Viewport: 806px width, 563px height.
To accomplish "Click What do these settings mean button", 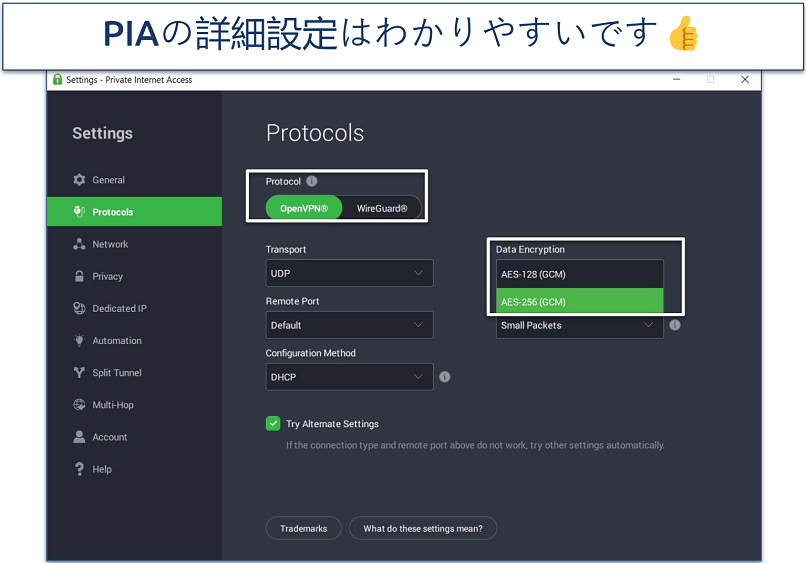I will pyautogui.click(x=422, y=528).
